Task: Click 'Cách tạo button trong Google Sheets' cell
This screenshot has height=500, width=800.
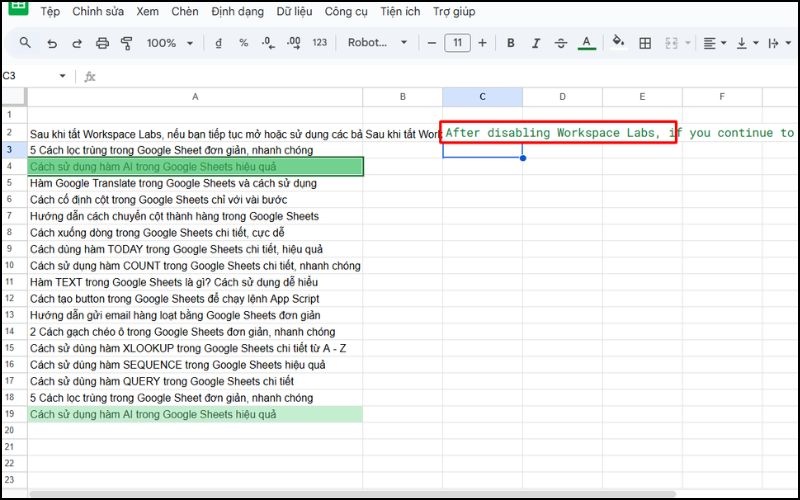Action: tap(195, 298)
